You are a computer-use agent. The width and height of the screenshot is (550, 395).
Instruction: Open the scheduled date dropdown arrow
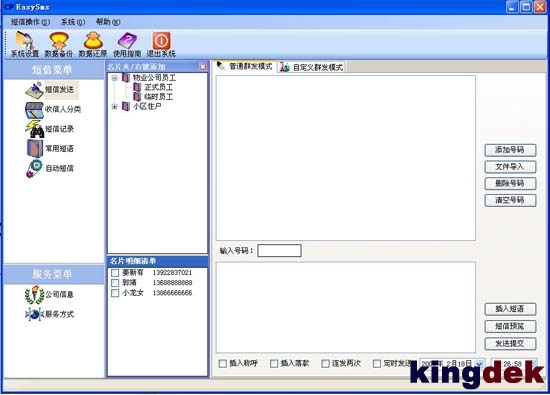480,363
